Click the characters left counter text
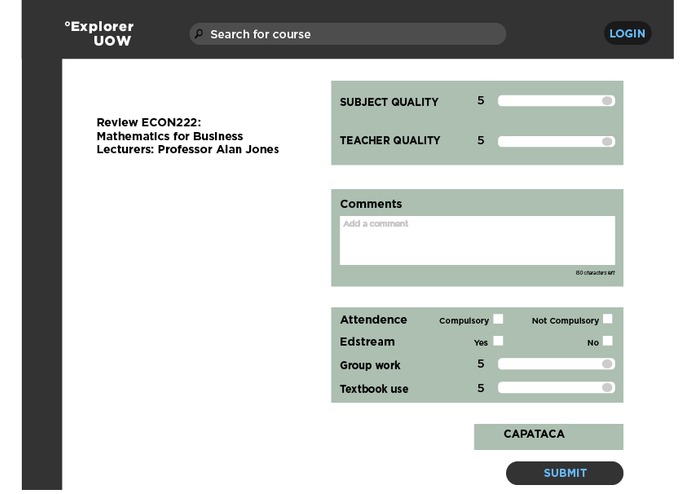The height and width of the screenshot is (494, 695). point(595,273)
